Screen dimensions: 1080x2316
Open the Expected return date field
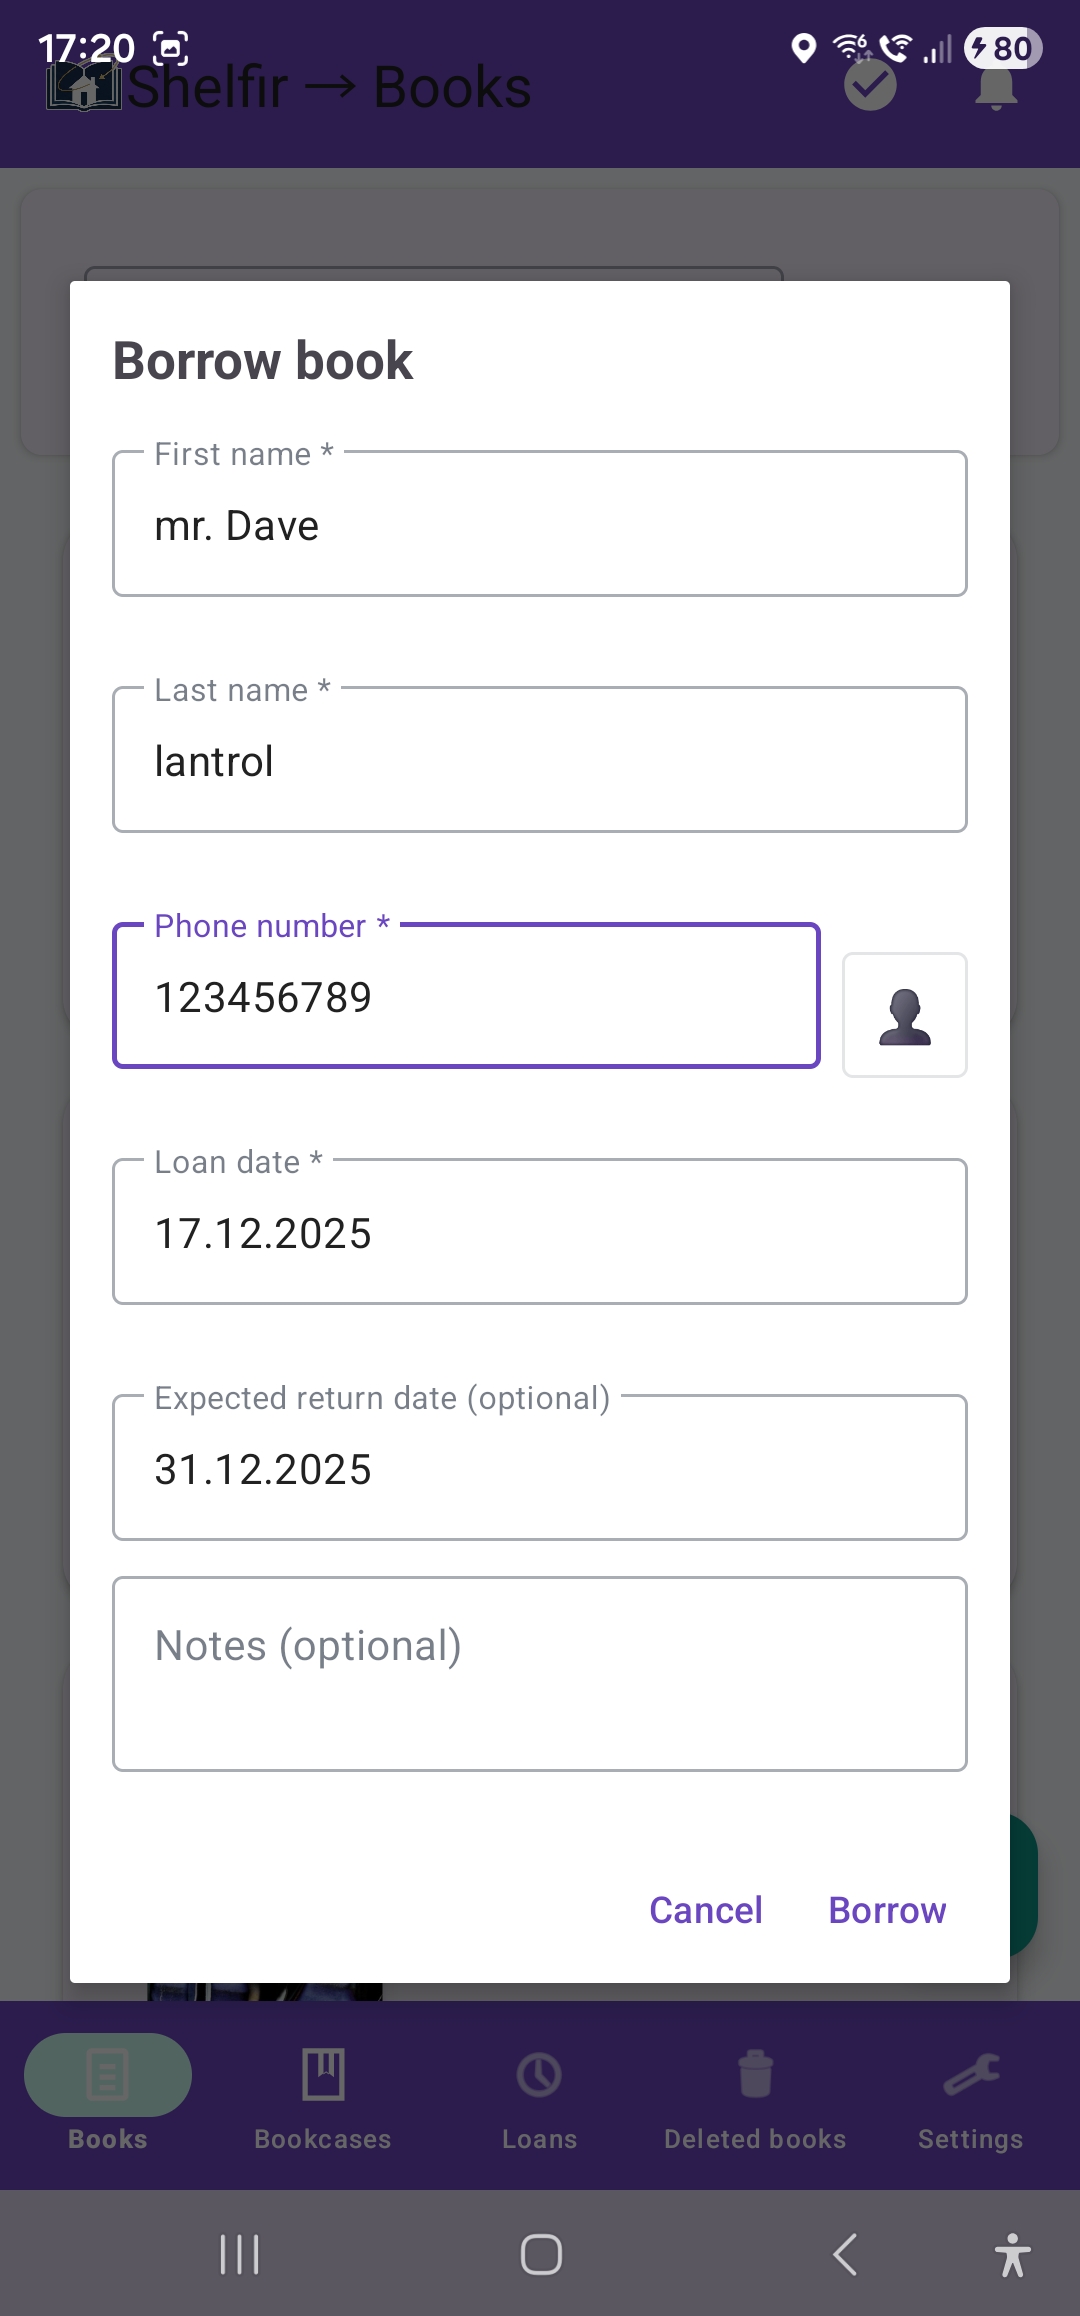click(540, 1469)
